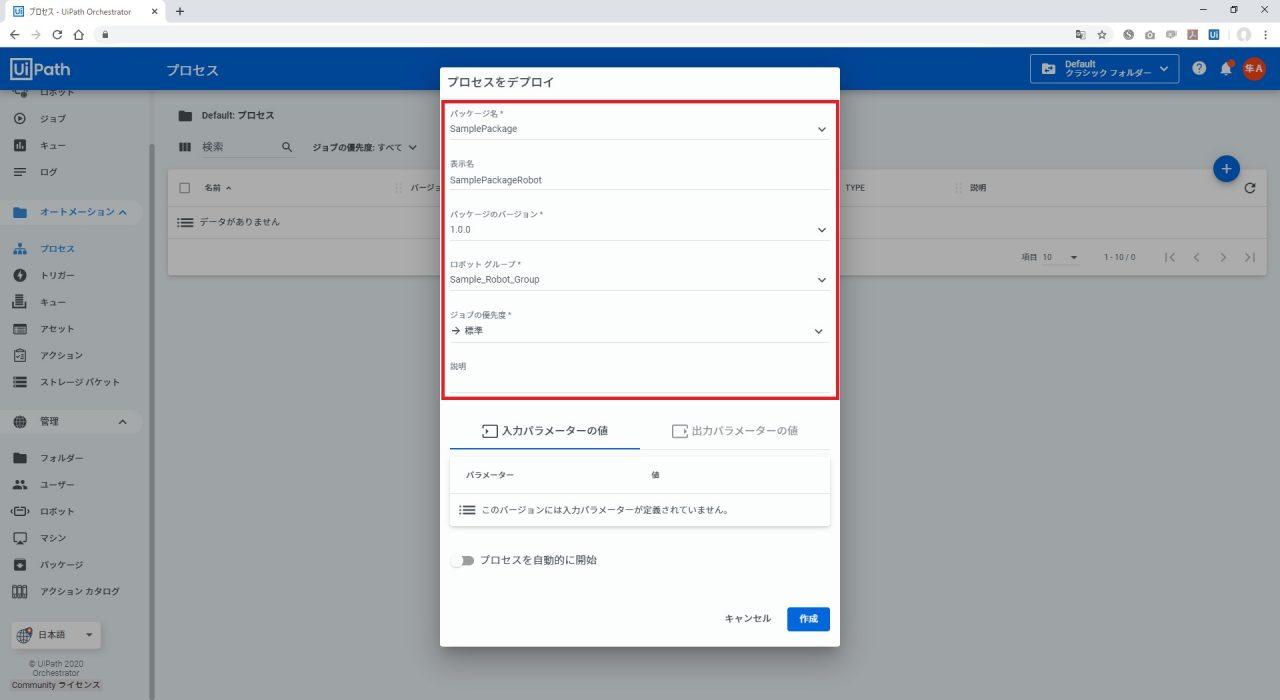Bookmark the page with the star icon
This screenshot has width=1280, height=700.
(x=1102, y=34)
